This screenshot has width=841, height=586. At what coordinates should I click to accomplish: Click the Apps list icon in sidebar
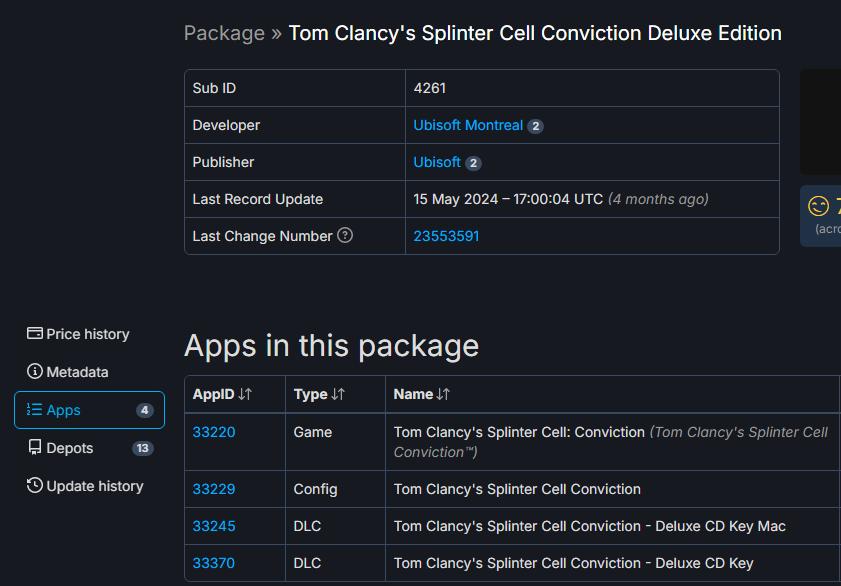click(x=34, y=410)
